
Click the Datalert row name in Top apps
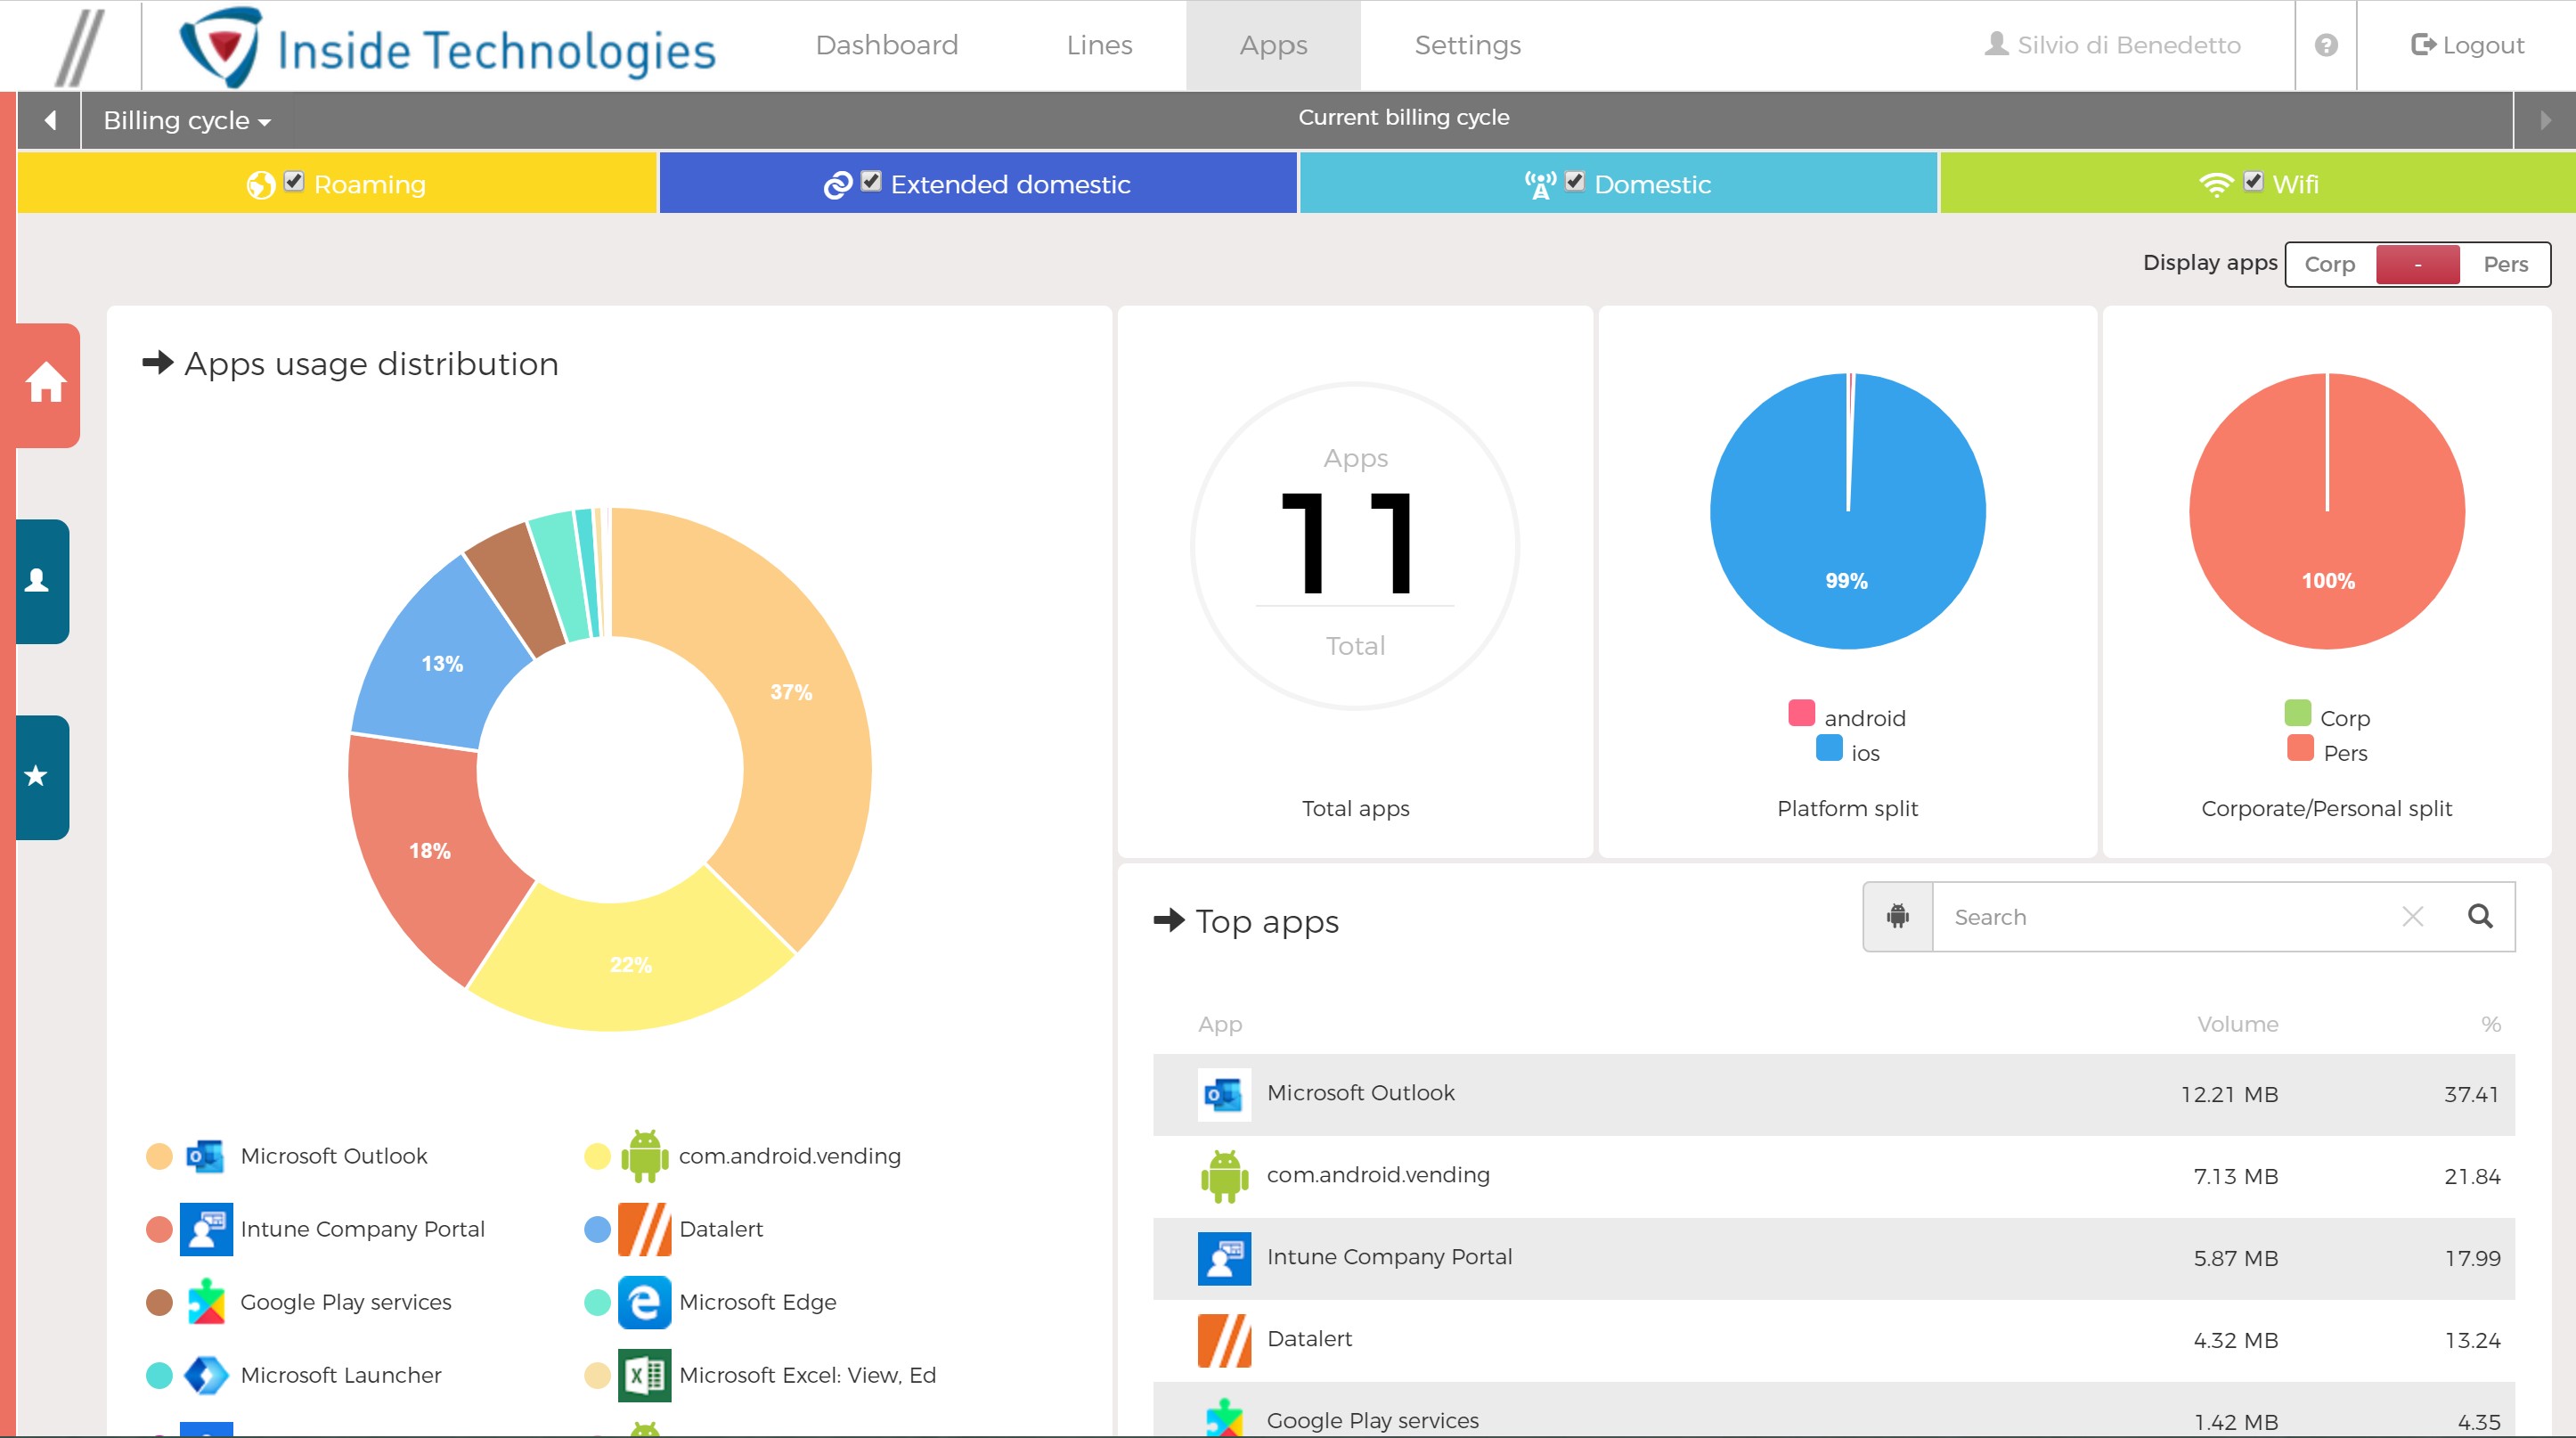coord(1309,1338)
